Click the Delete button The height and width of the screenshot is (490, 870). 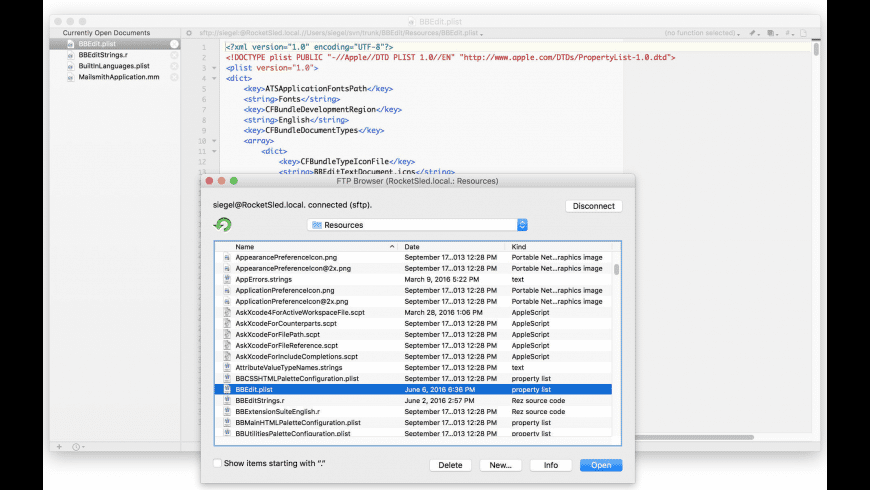(x=450, y=465)
